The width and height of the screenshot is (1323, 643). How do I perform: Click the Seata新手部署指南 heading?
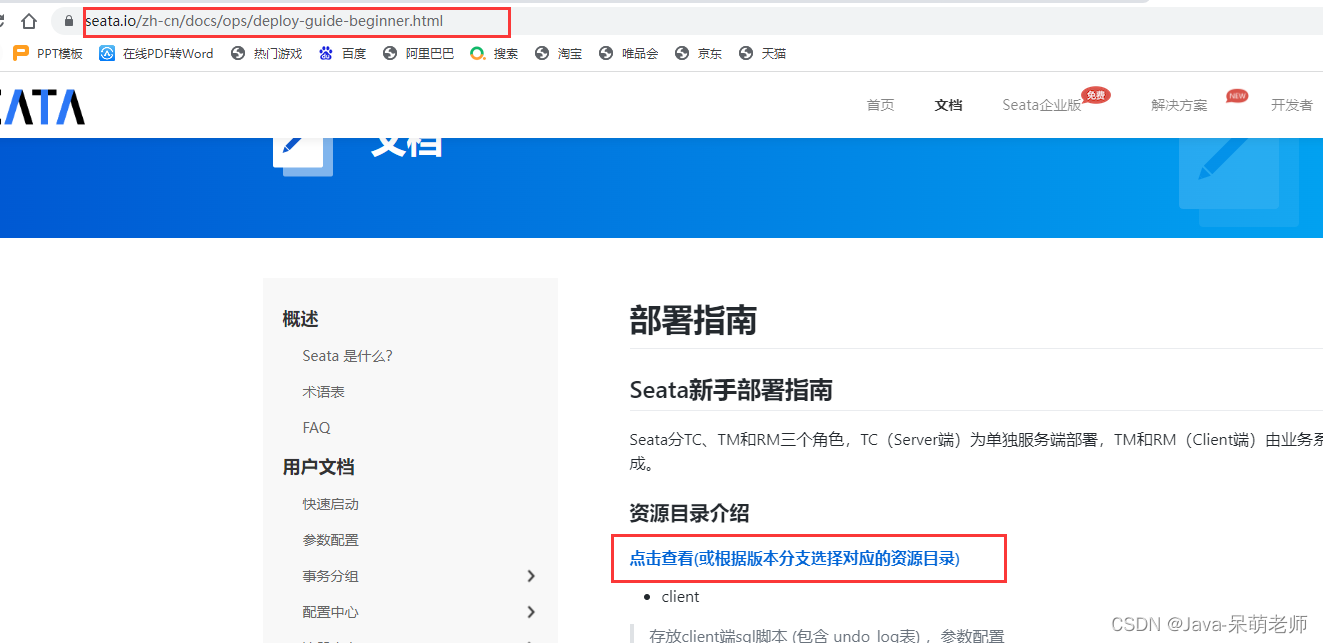point(731,390)
